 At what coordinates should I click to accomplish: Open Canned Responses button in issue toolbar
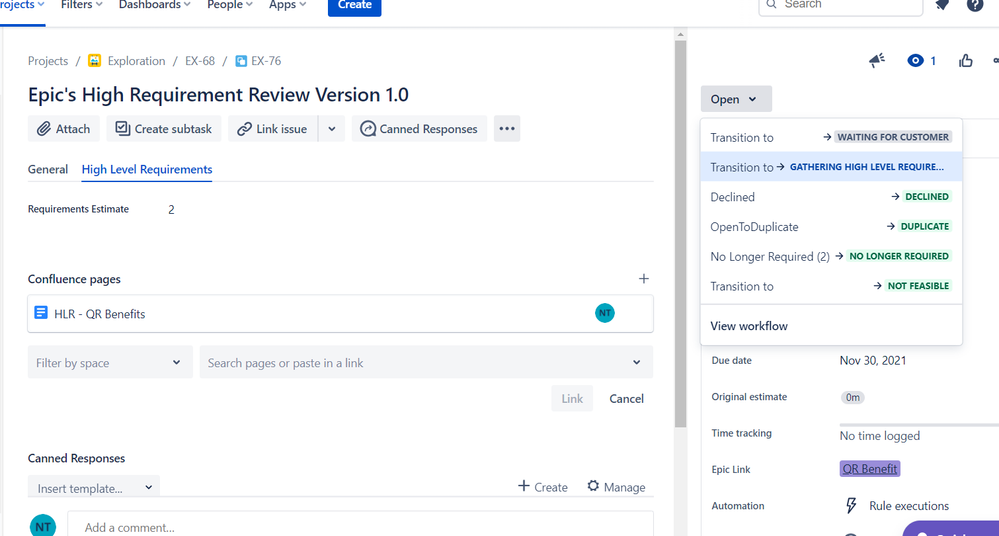(419, 129)
